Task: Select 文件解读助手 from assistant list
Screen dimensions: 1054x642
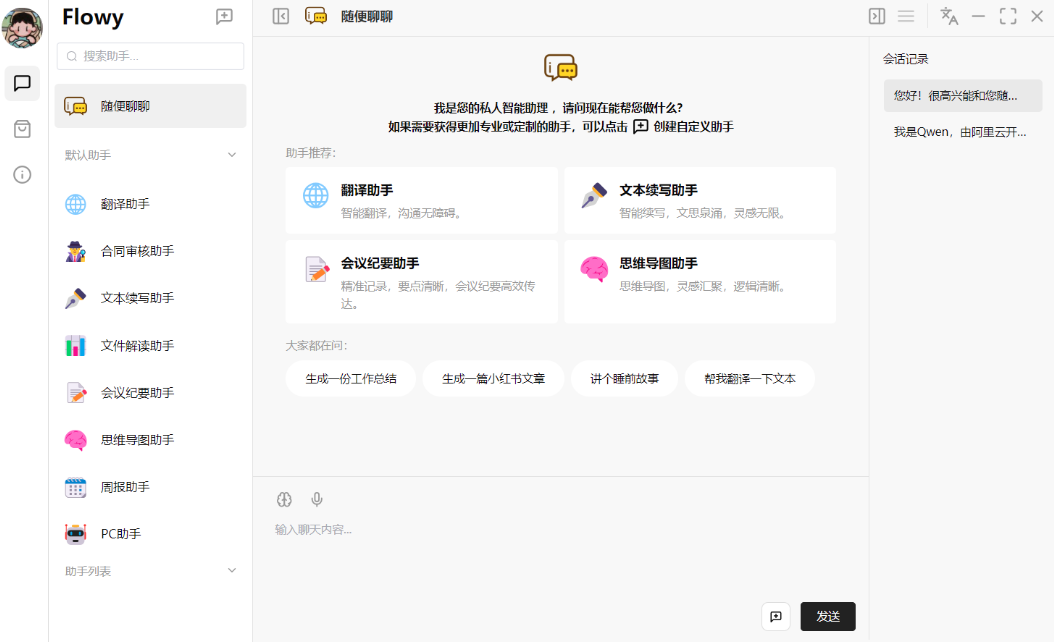Action: (x=137, y=346)
